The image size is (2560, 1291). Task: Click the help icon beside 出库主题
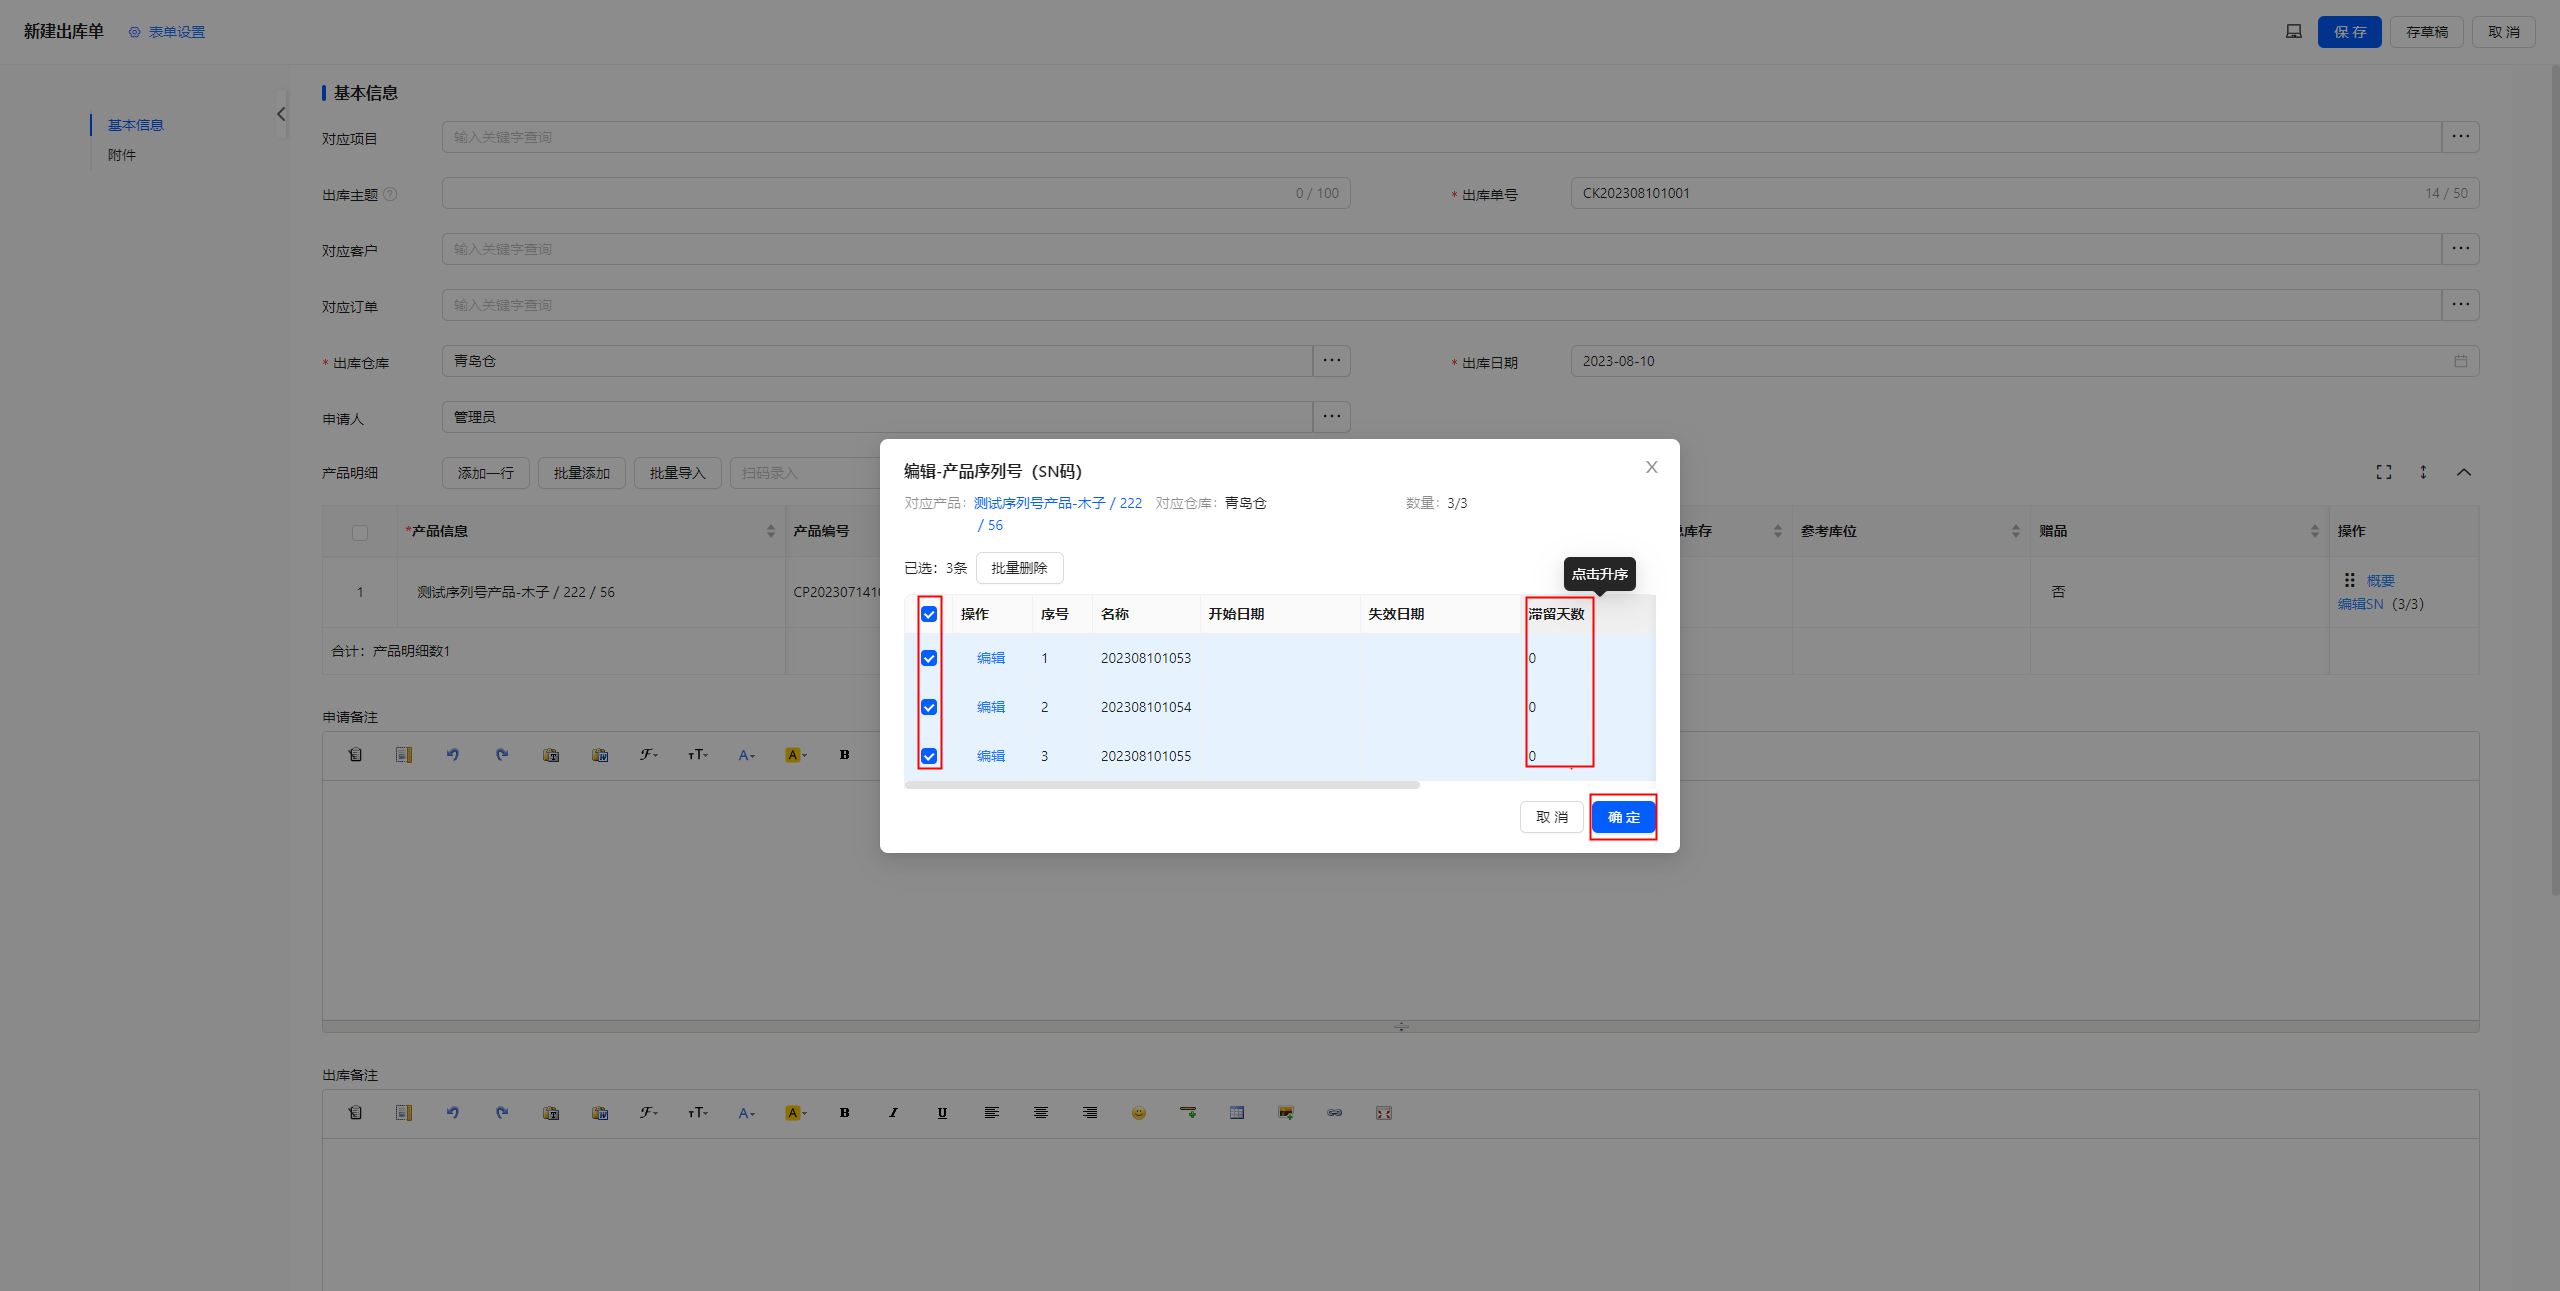click(390, 194)
